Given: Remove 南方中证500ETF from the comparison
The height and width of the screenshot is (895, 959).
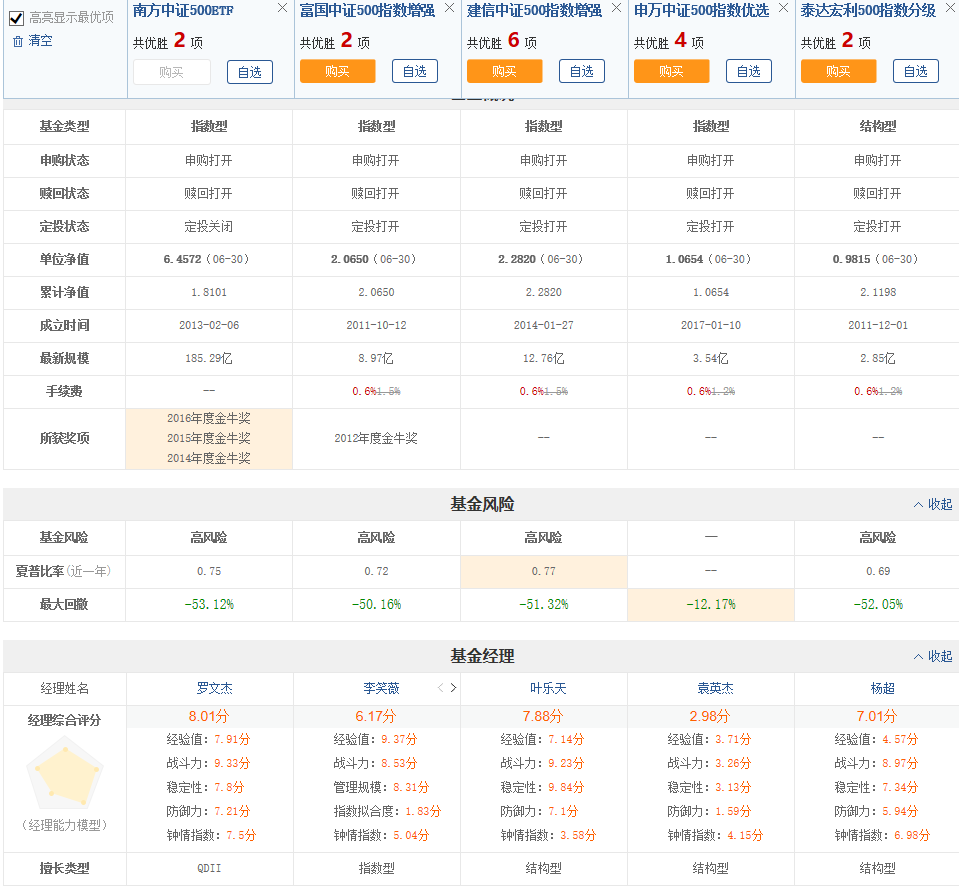Looking at the screenshot, I should click(x=282, y=8).
